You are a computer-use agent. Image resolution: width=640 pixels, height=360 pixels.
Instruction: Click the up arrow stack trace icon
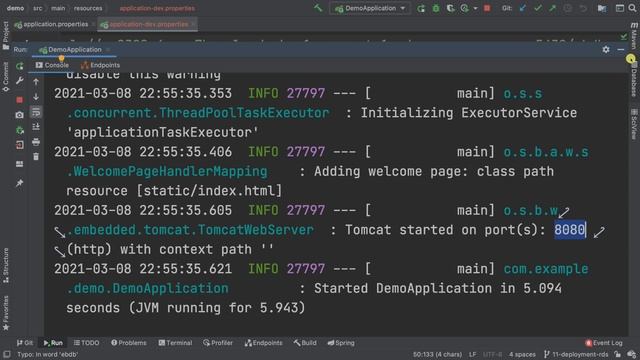36,82
